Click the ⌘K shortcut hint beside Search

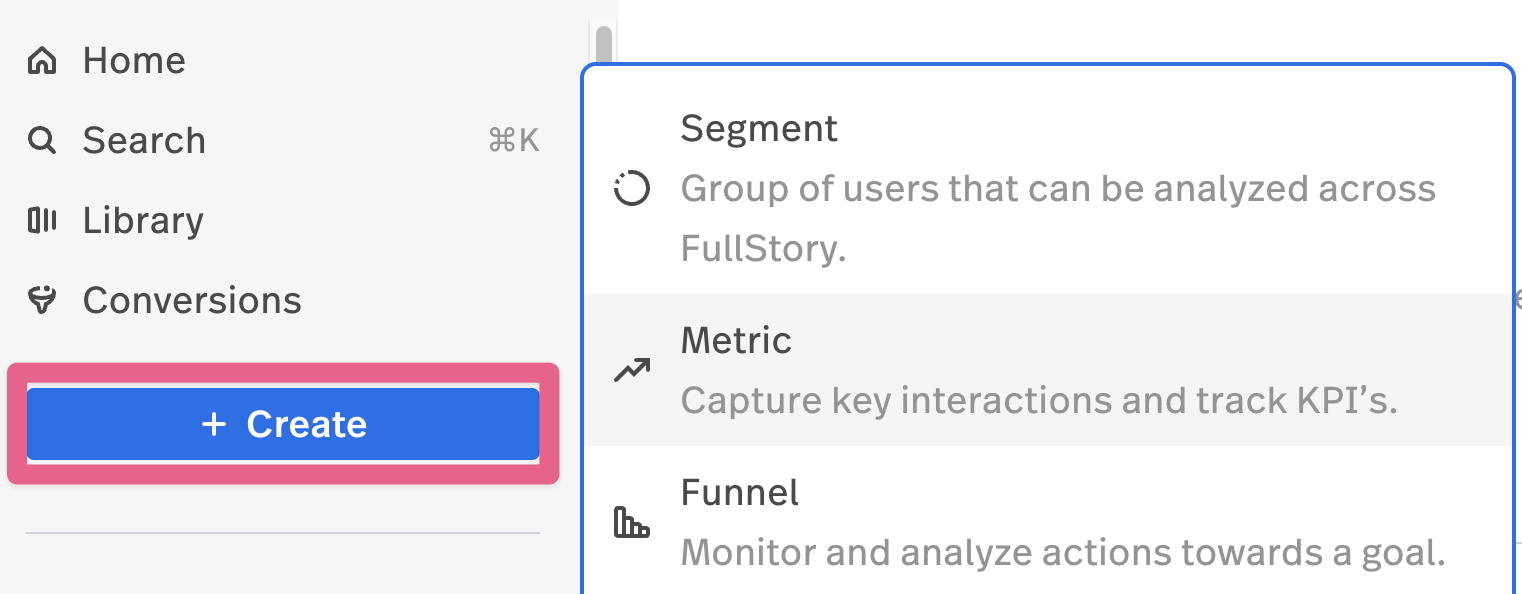513,141
